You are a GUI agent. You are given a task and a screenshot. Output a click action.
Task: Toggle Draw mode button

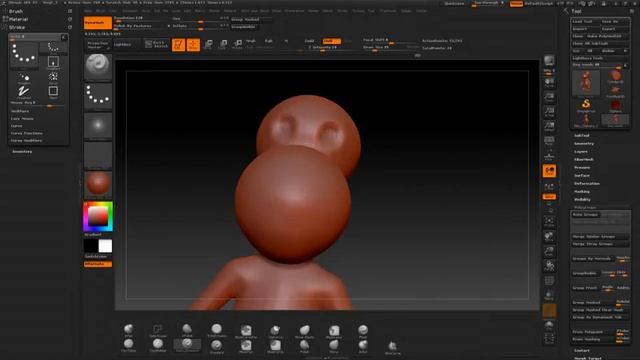click(193, 44)
